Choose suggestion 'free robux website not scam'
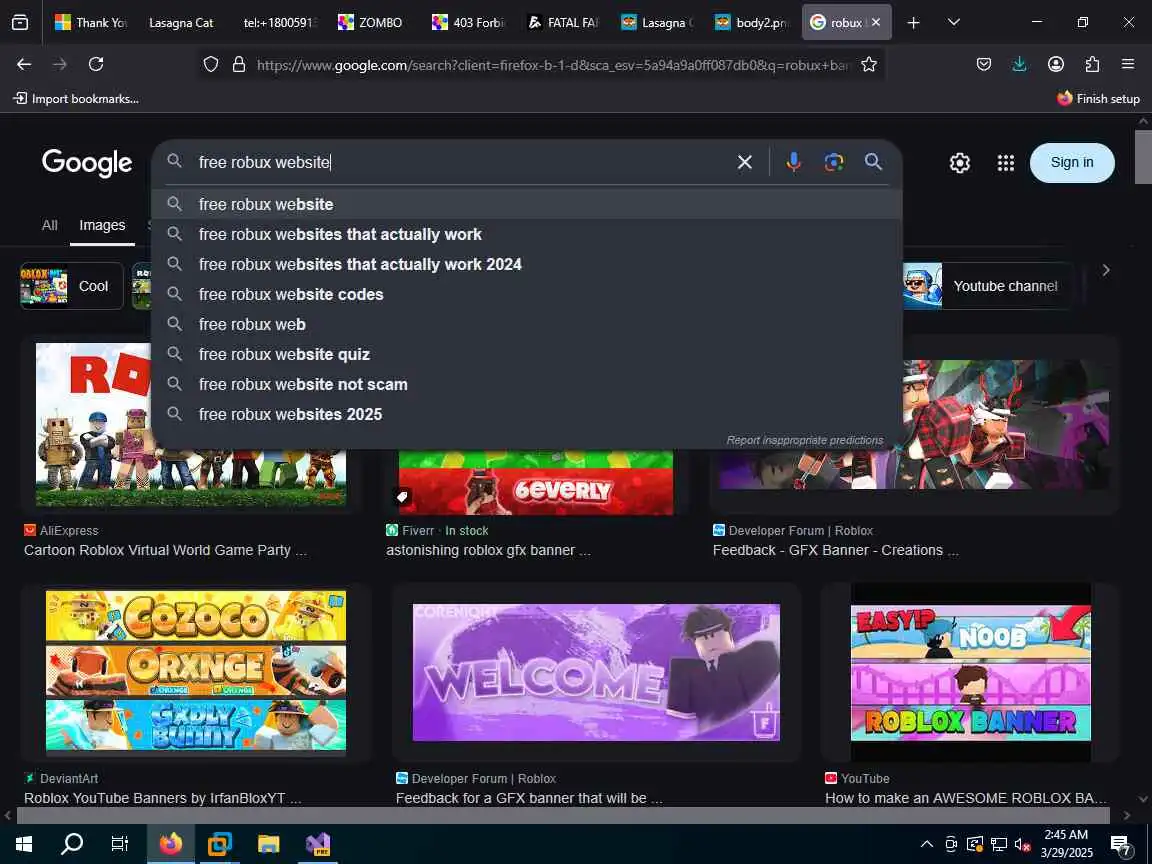1152x864 pixels. click(526, 385)
